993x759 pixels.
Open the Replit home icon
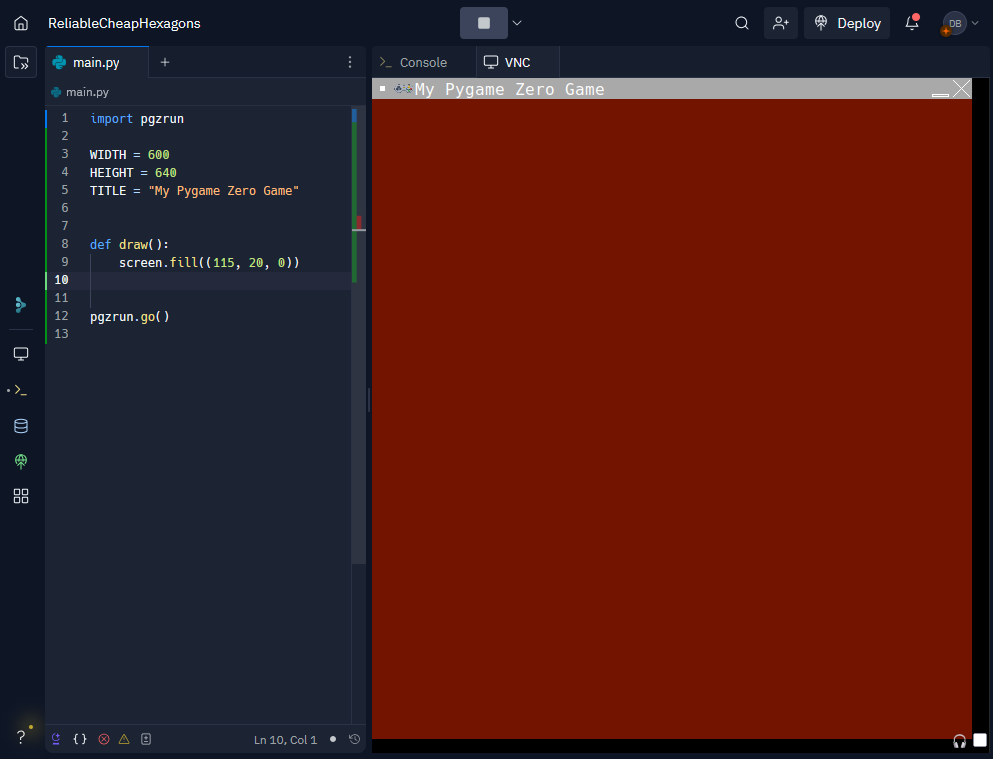[x=21, y=23]
